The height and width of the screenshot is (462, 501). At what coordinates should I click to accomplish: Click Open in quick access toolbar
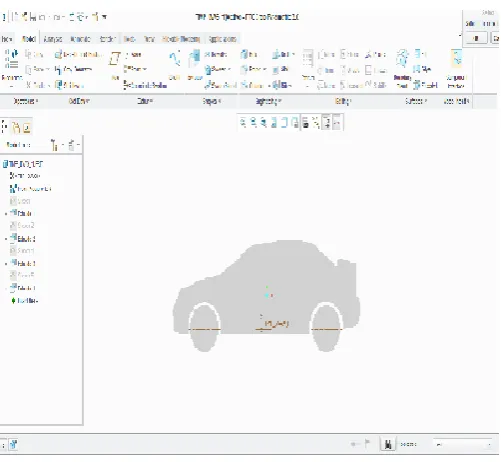24,17
